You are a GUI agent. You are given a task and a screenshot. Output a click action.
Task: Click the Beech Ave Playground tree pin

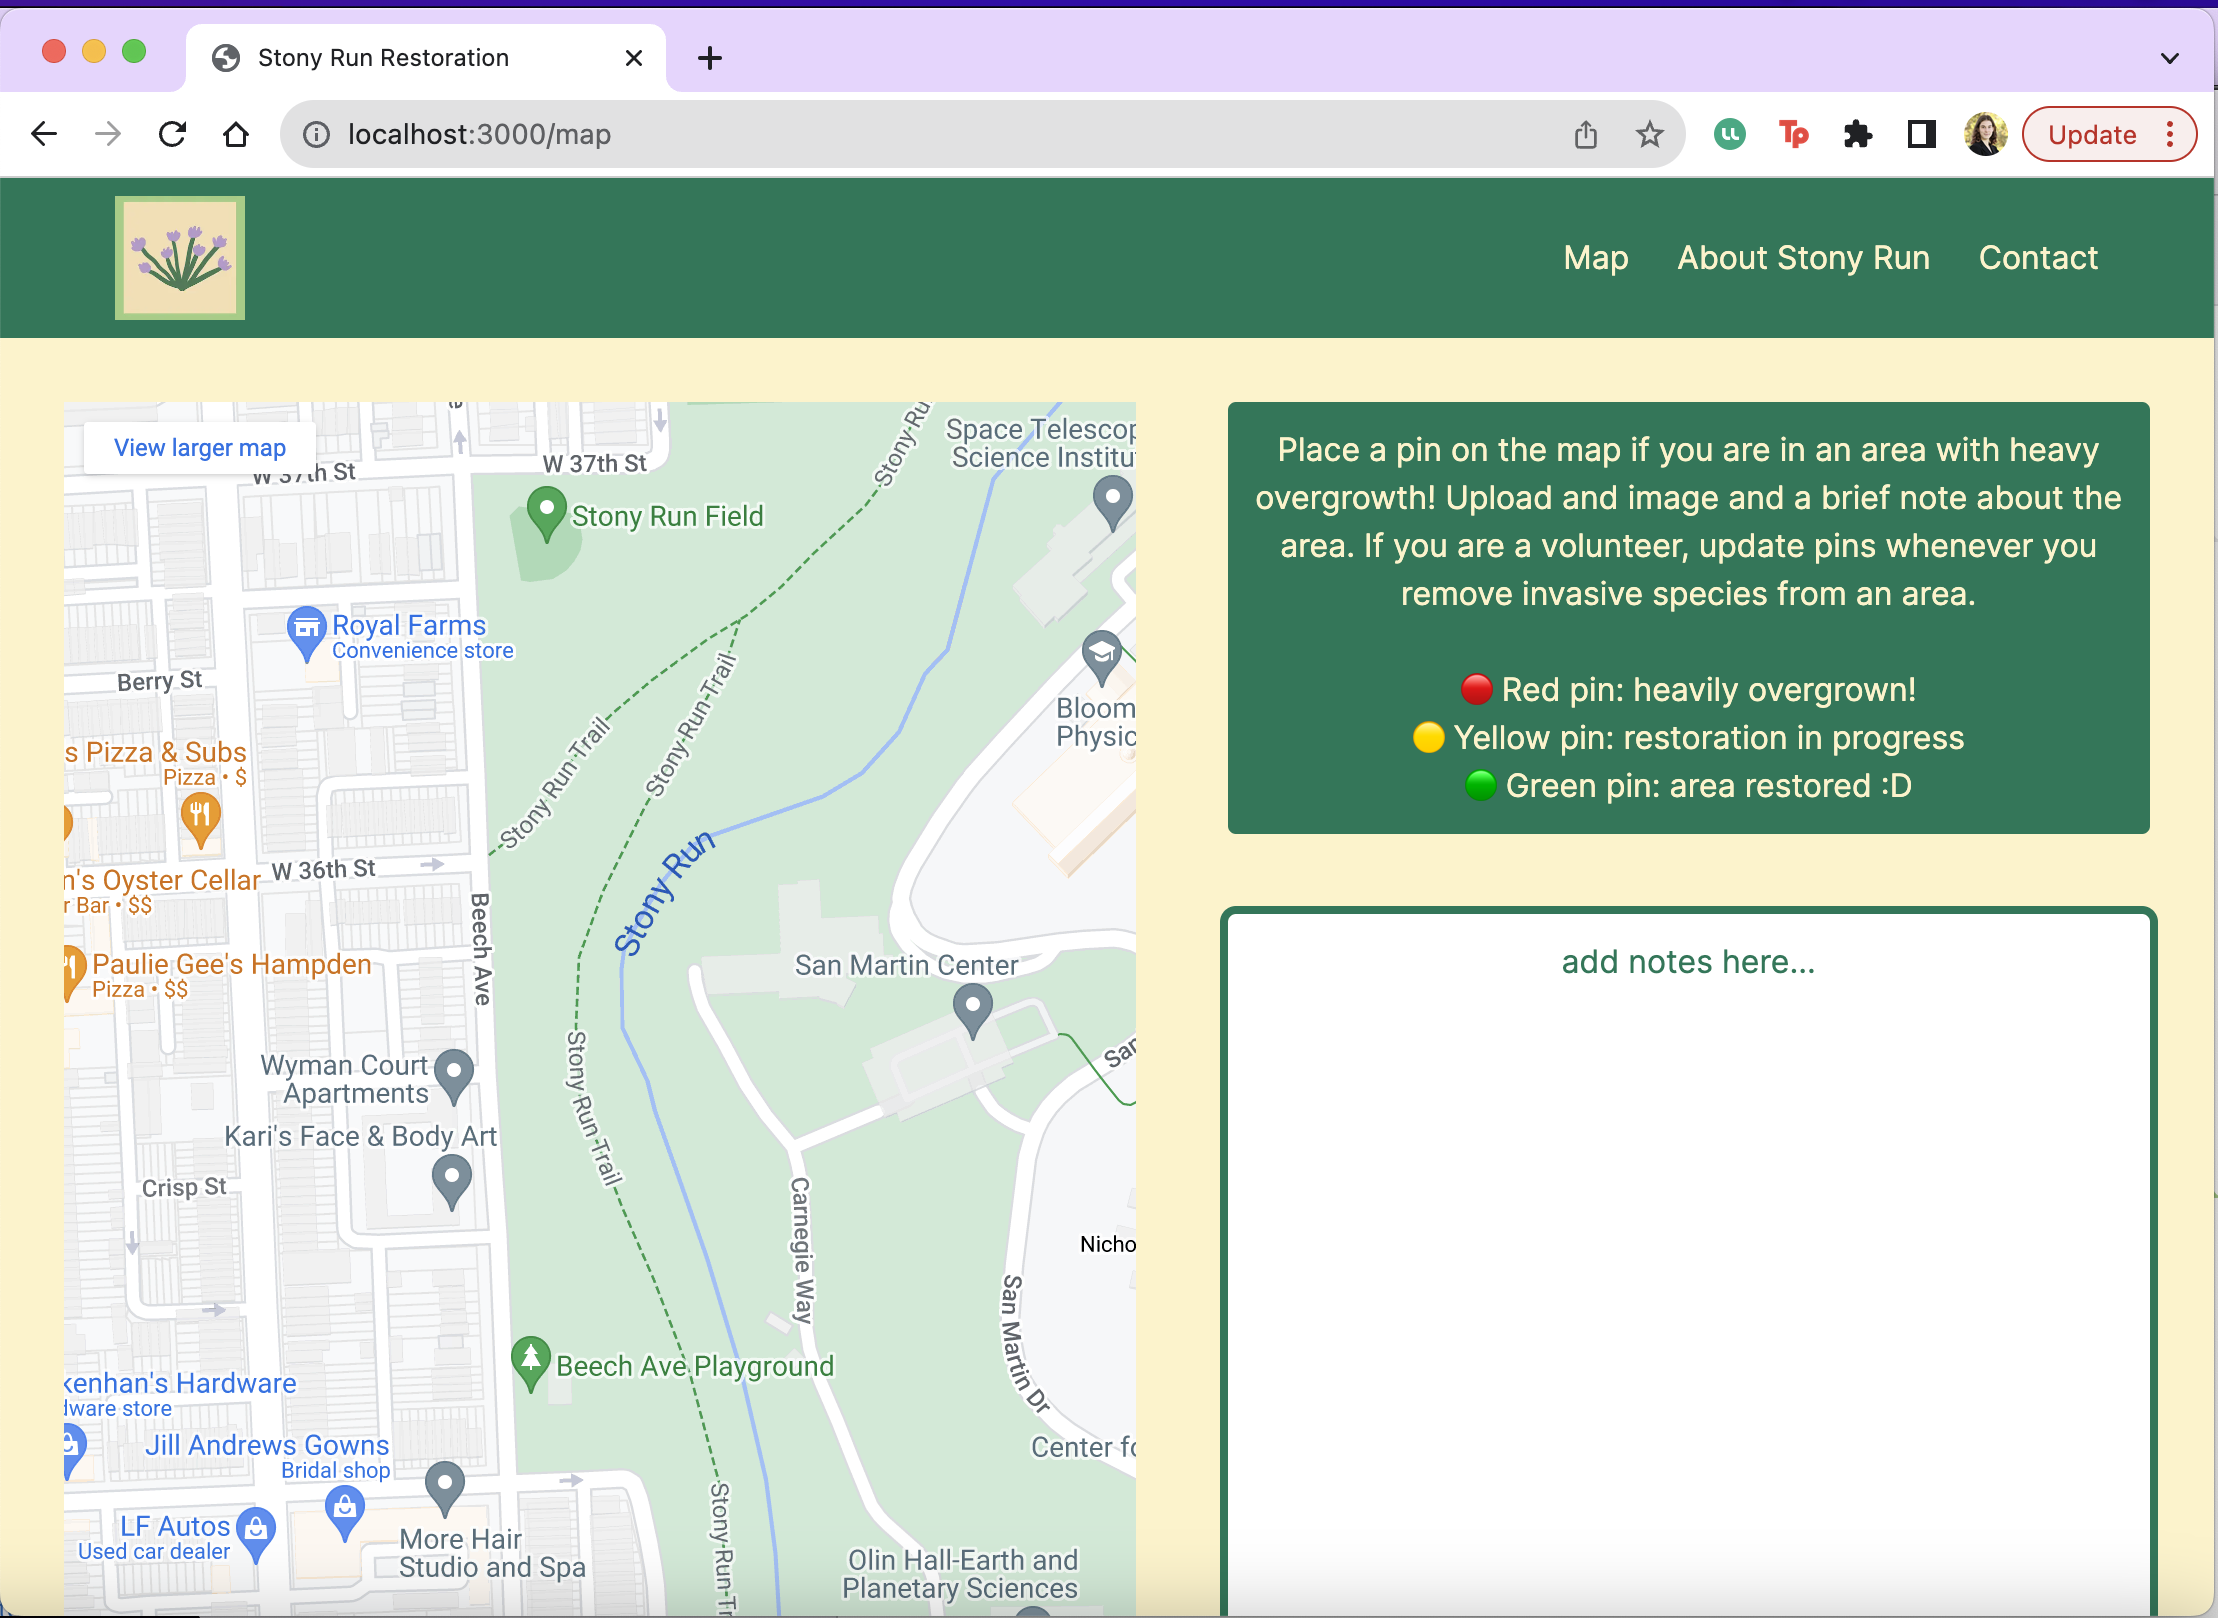(x=531, y=1361)
